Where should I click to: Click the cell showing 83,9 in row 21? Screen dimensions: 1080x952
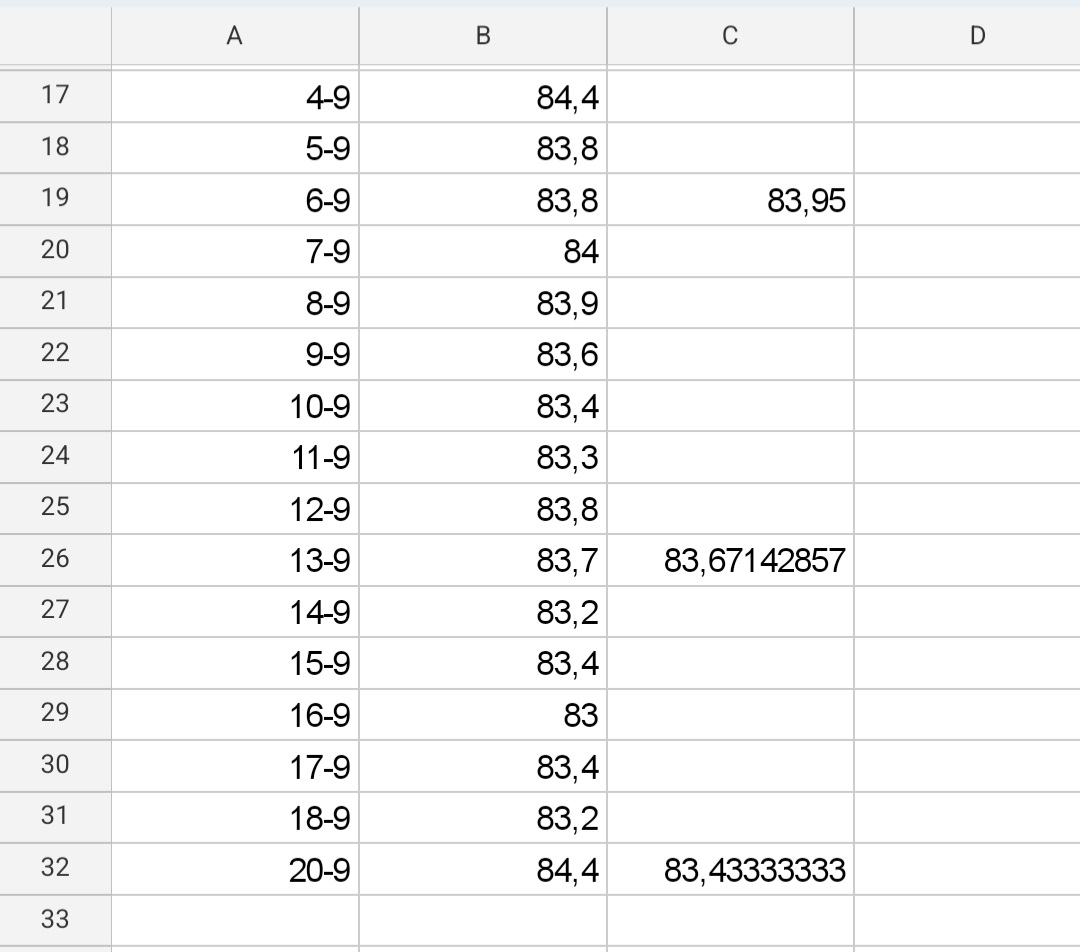[483, 303]
